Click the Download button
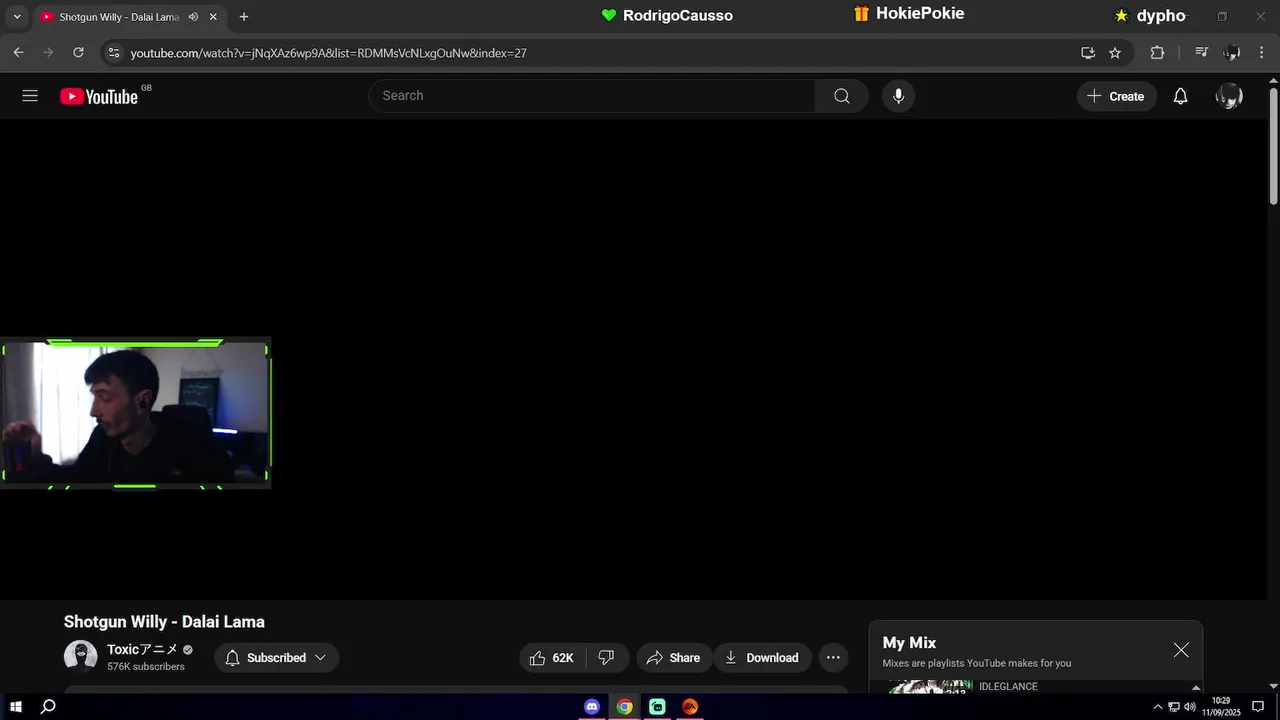 762,658
